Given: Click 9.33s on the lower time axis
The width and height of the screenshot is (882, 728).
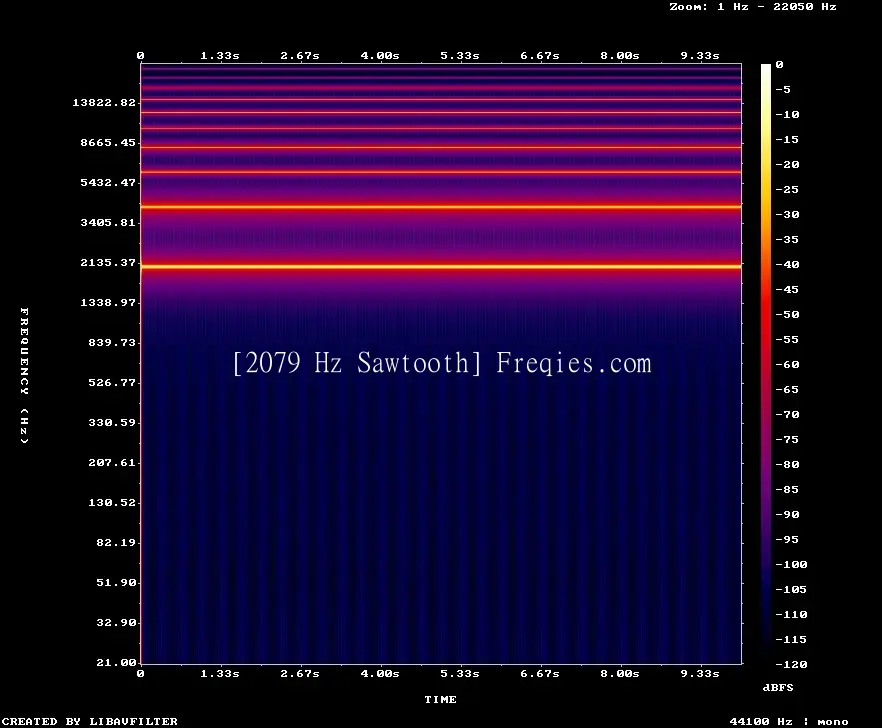Looking at the screenshot, I should 700,673.
